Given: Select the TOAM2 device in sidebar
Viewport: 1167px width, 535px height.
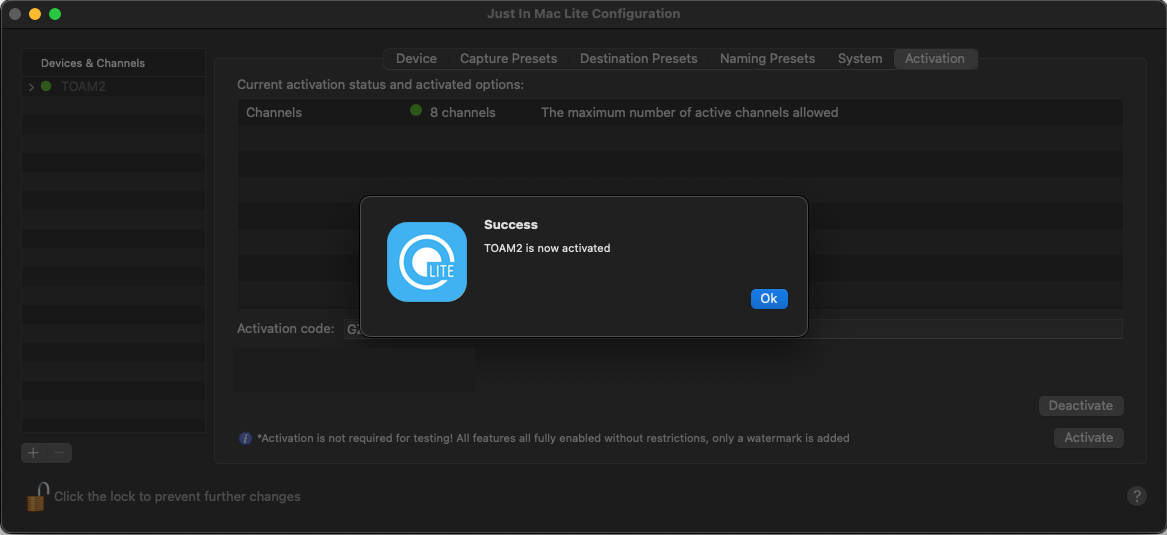Looking at the screenshot, I should click(x=83, y=87).
